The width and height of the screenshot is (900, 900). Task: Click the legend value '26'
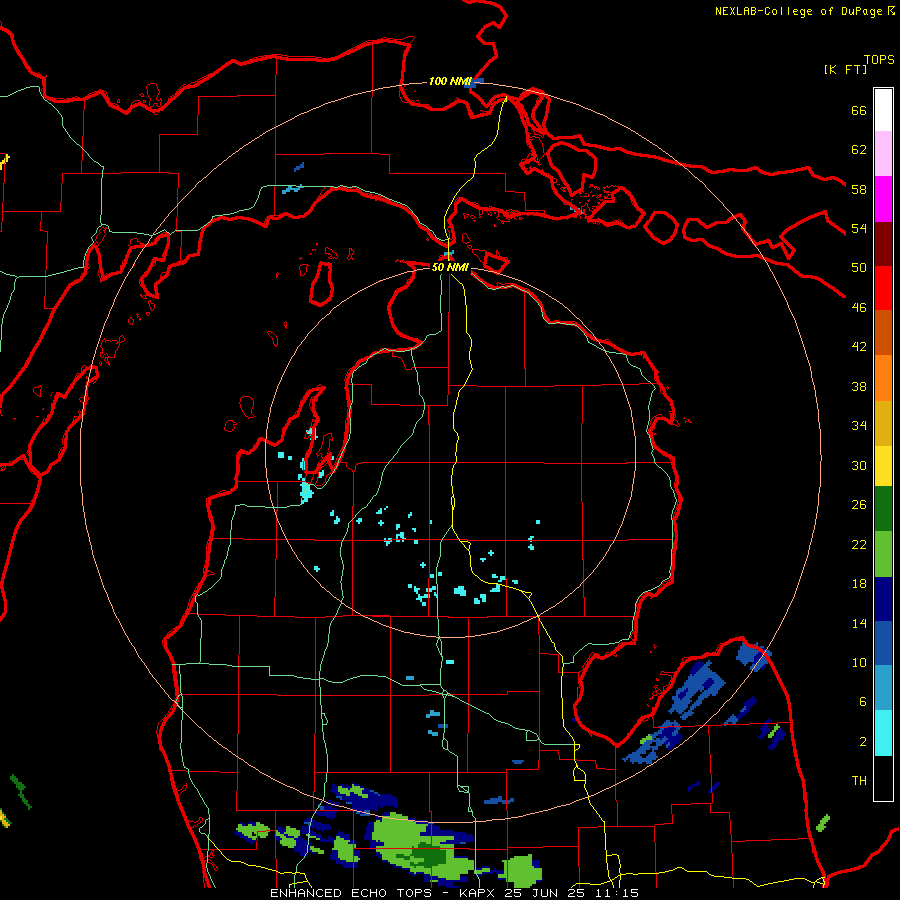[859, 505]
